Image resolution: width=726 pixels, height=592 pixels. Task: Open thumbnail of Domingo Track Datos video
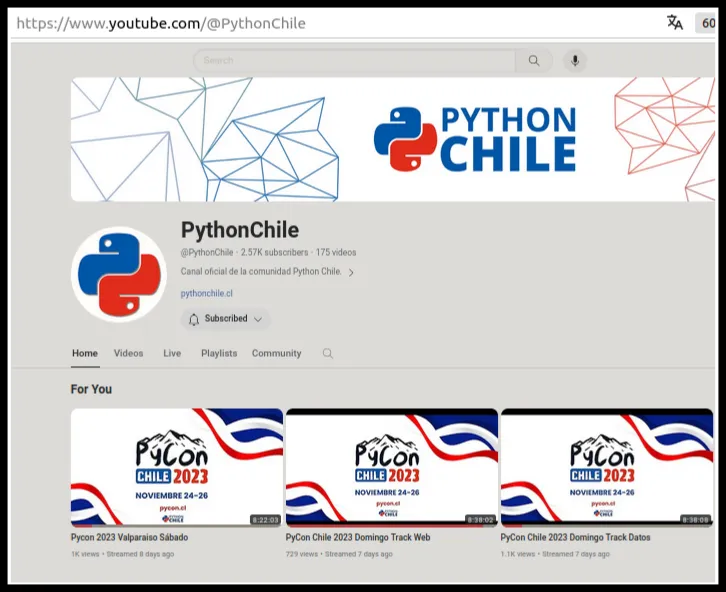[x=607, y=467]
